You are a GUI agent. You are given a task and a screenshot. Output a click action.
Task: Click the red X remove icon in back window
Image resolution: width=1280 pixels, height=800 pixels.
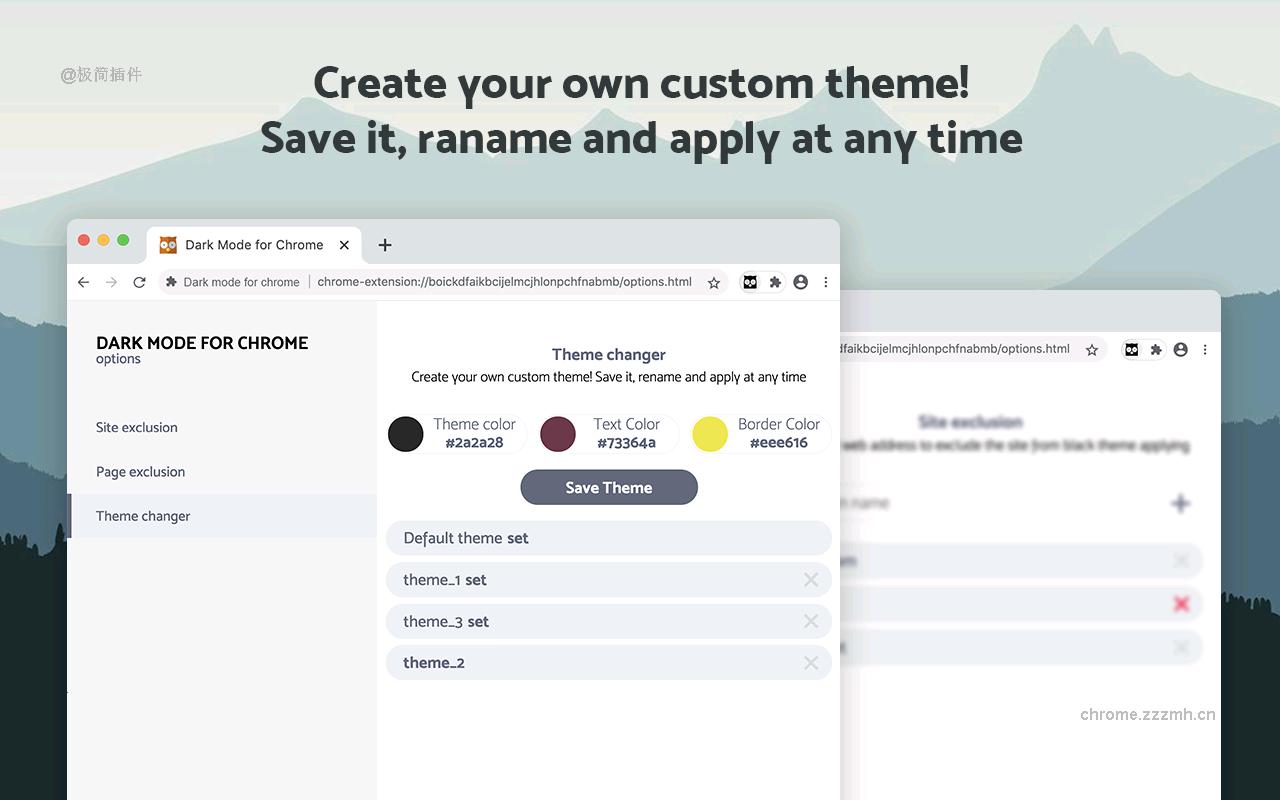coord(1182,604)
